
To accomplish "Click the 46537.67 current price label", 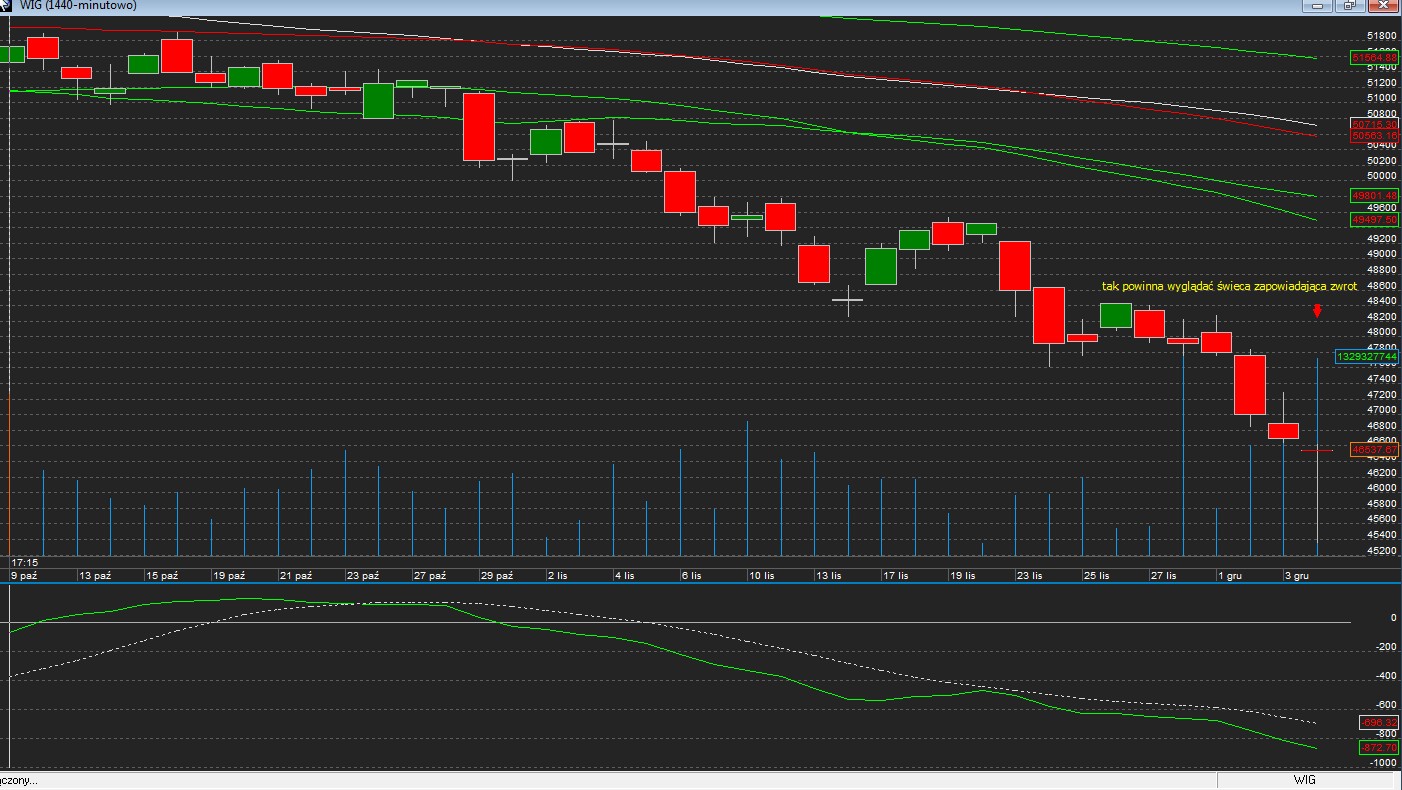I will click(1374, 450).
